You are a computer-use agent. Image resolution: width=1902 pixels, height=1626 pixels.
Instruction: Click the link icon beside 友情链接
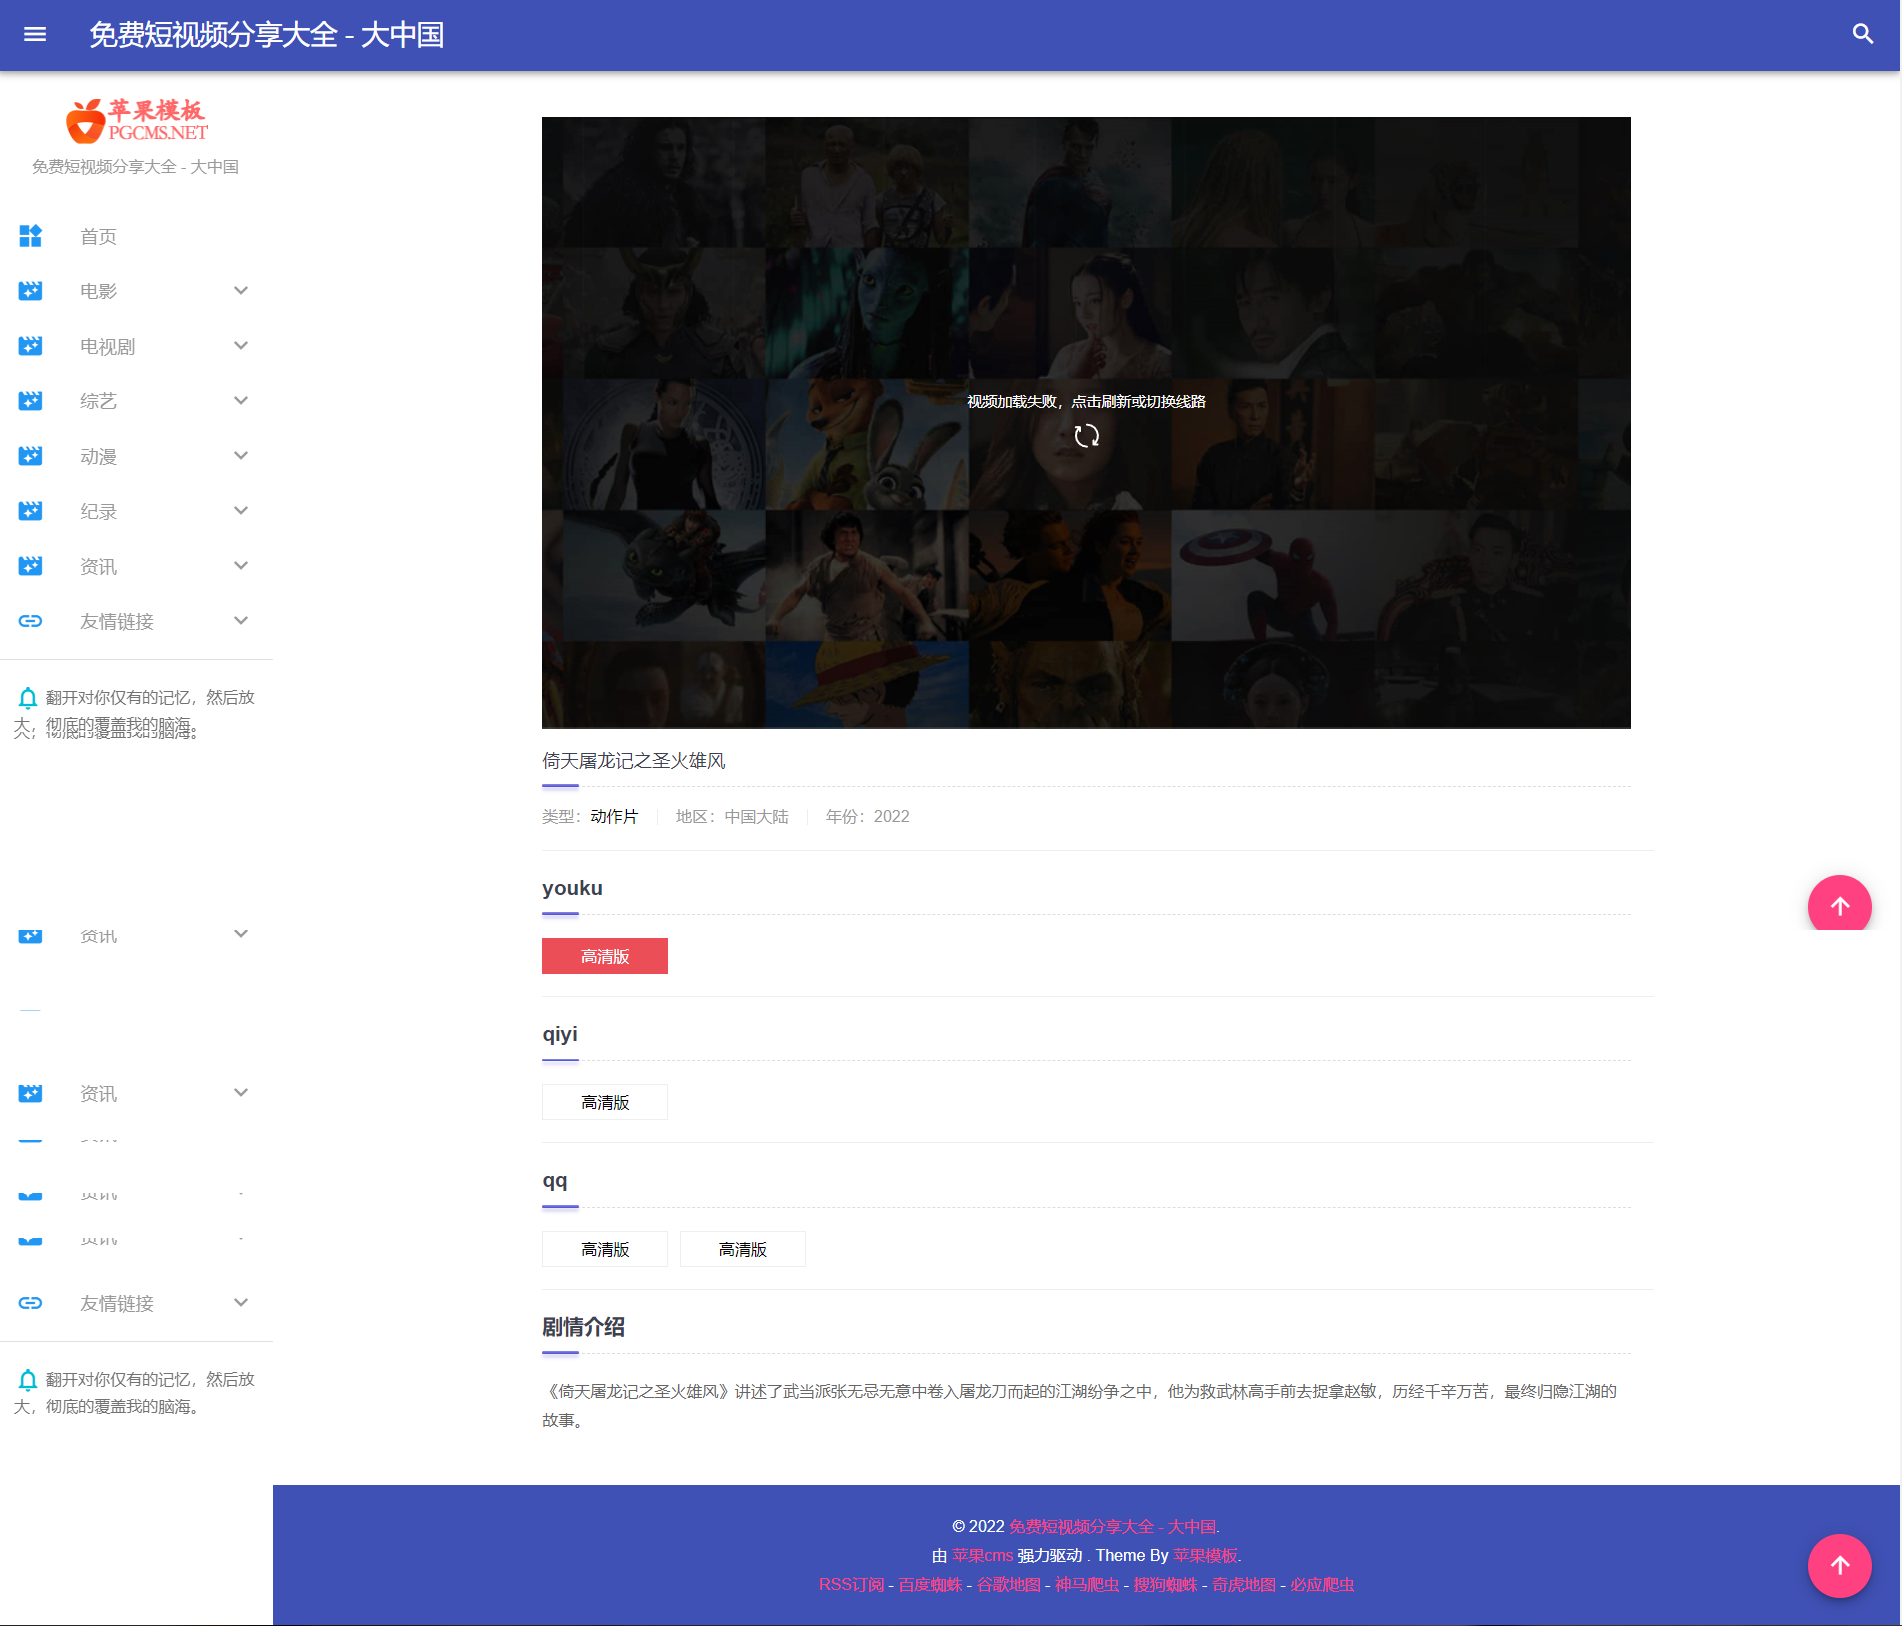click(31, 621)
